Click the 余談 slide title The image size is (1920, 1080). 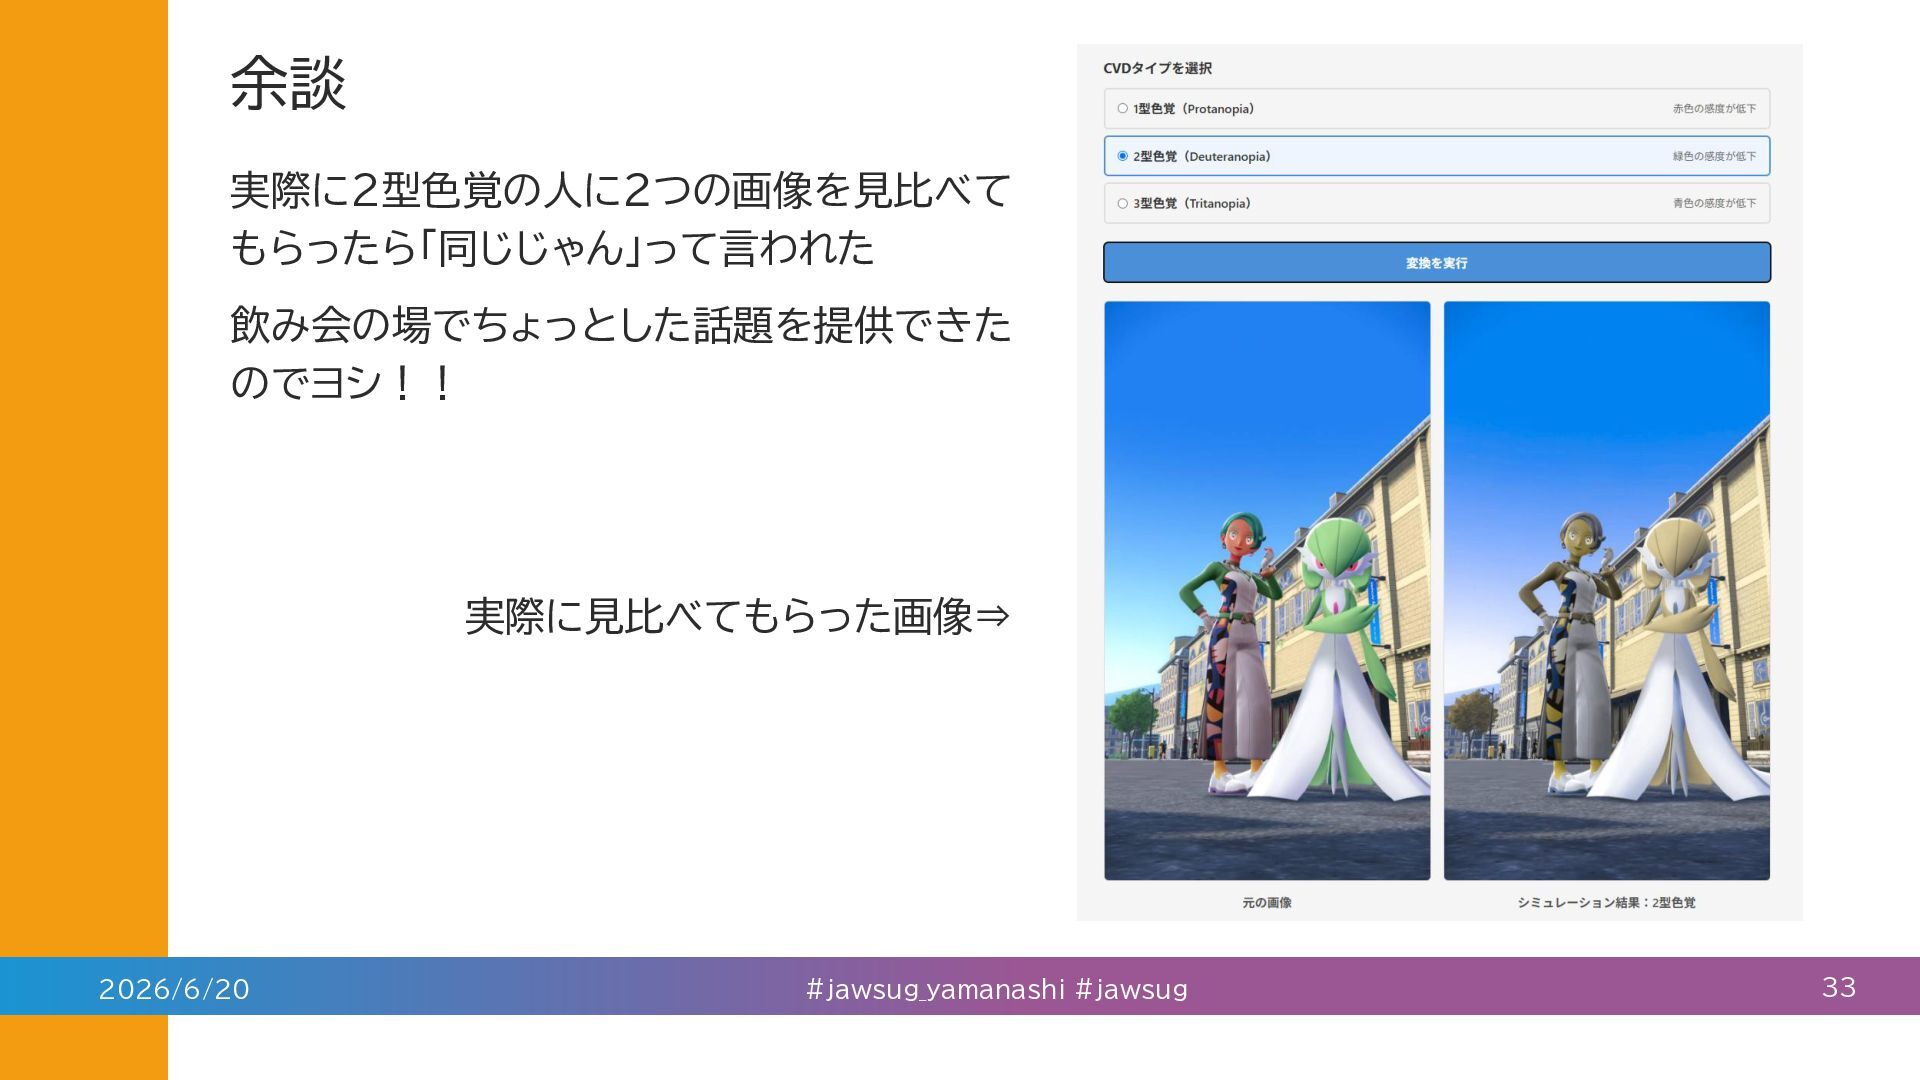point(288,82)
